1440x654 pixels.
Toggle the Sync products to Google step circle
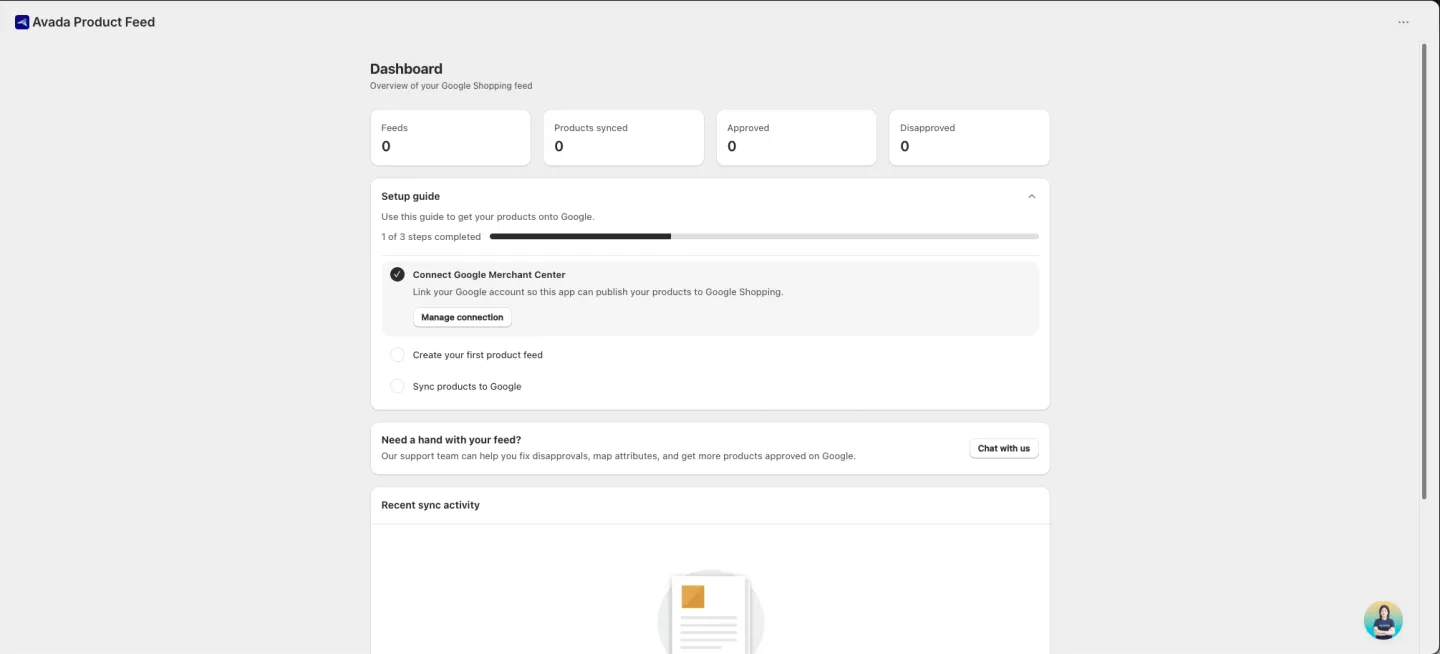click(397, 386)
